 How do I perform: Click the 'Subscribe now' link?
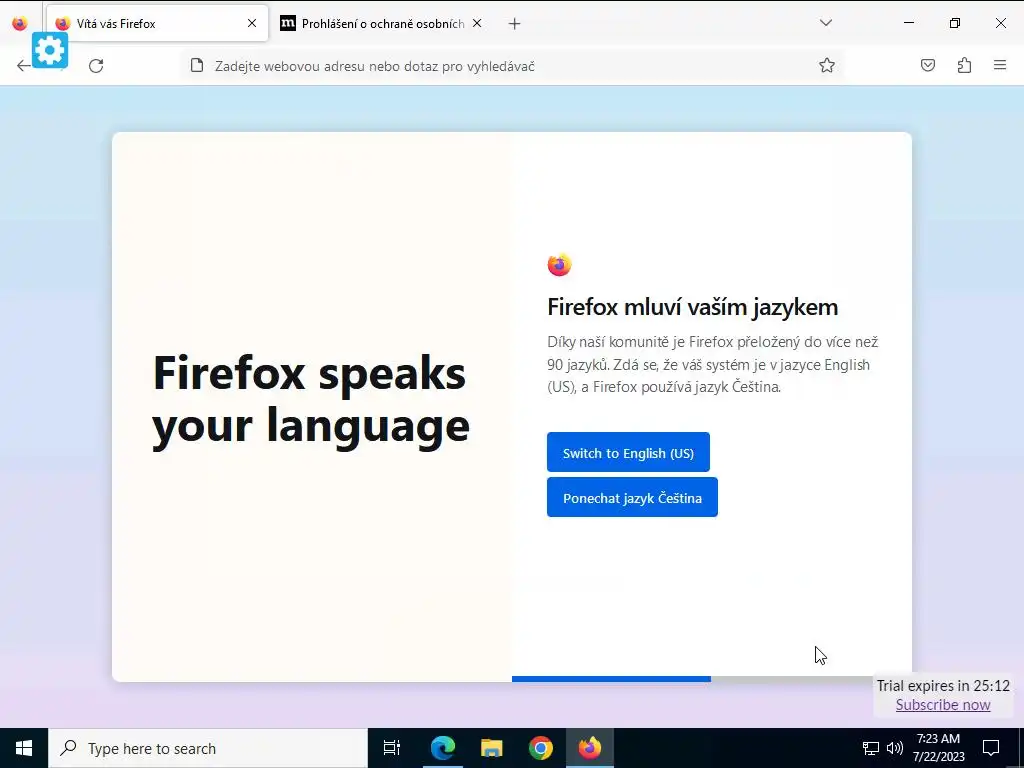coord(943,705)
